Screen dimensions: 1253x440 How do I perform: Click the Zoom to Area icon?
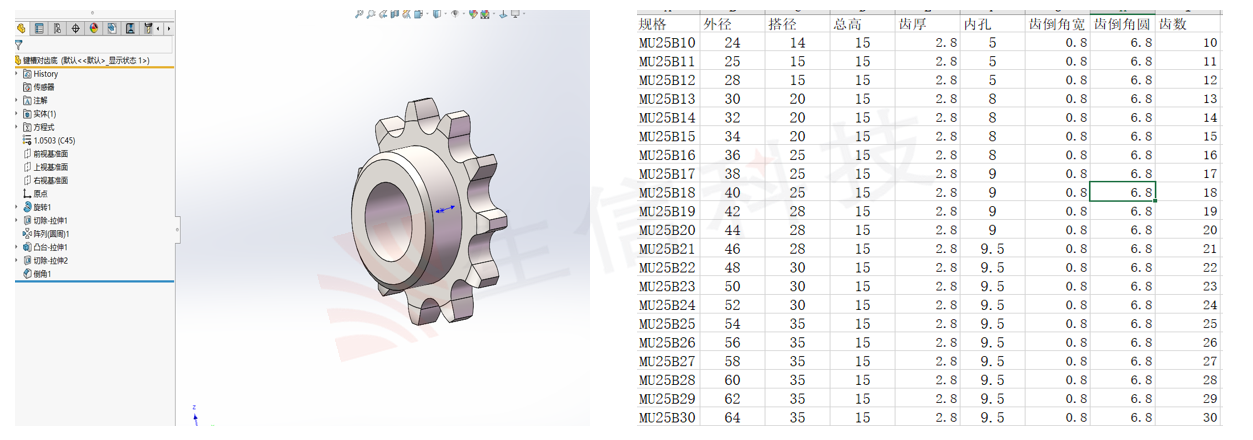[371, 14]
